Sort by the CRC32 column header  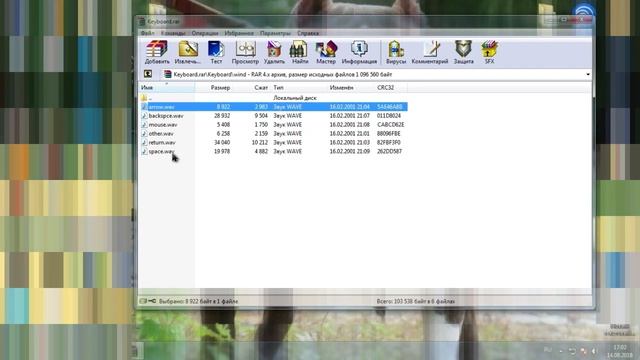pyautogui.click(x=391, y=88)
